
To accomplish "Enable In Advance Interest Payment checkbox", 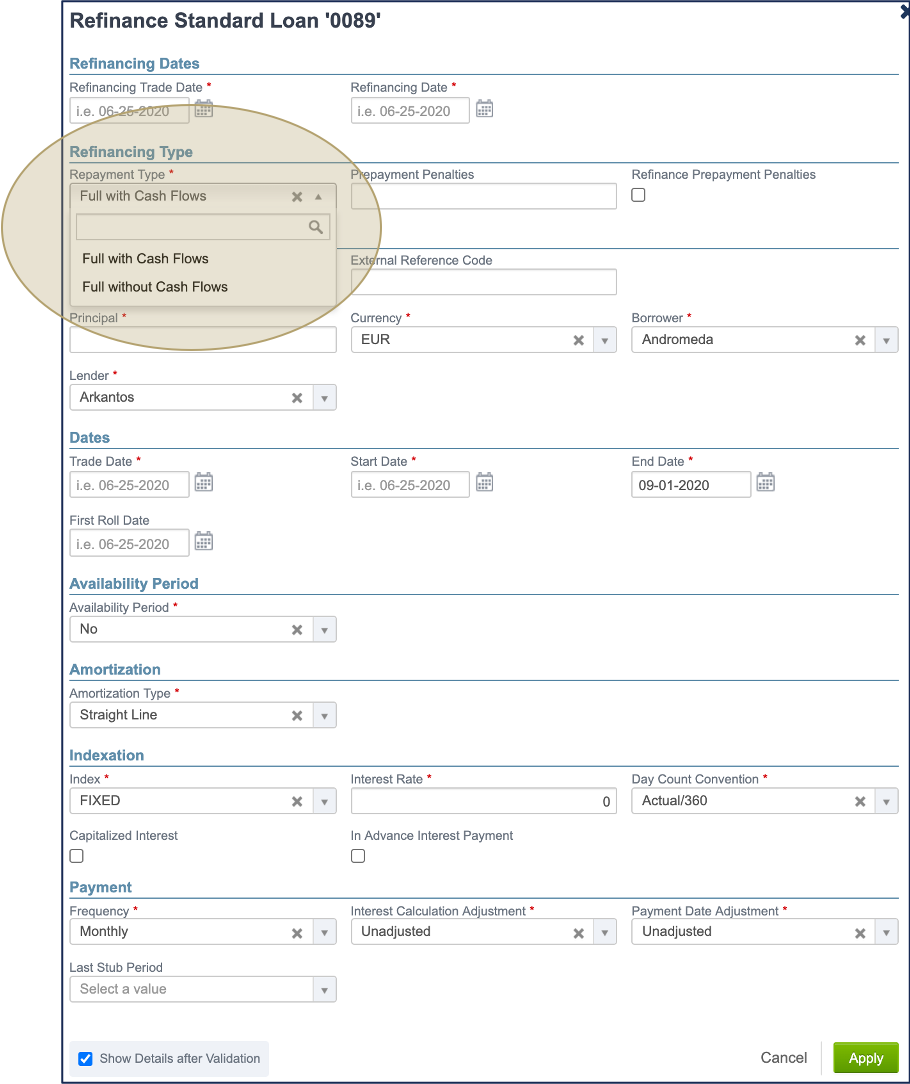I will tap(358, 856).
